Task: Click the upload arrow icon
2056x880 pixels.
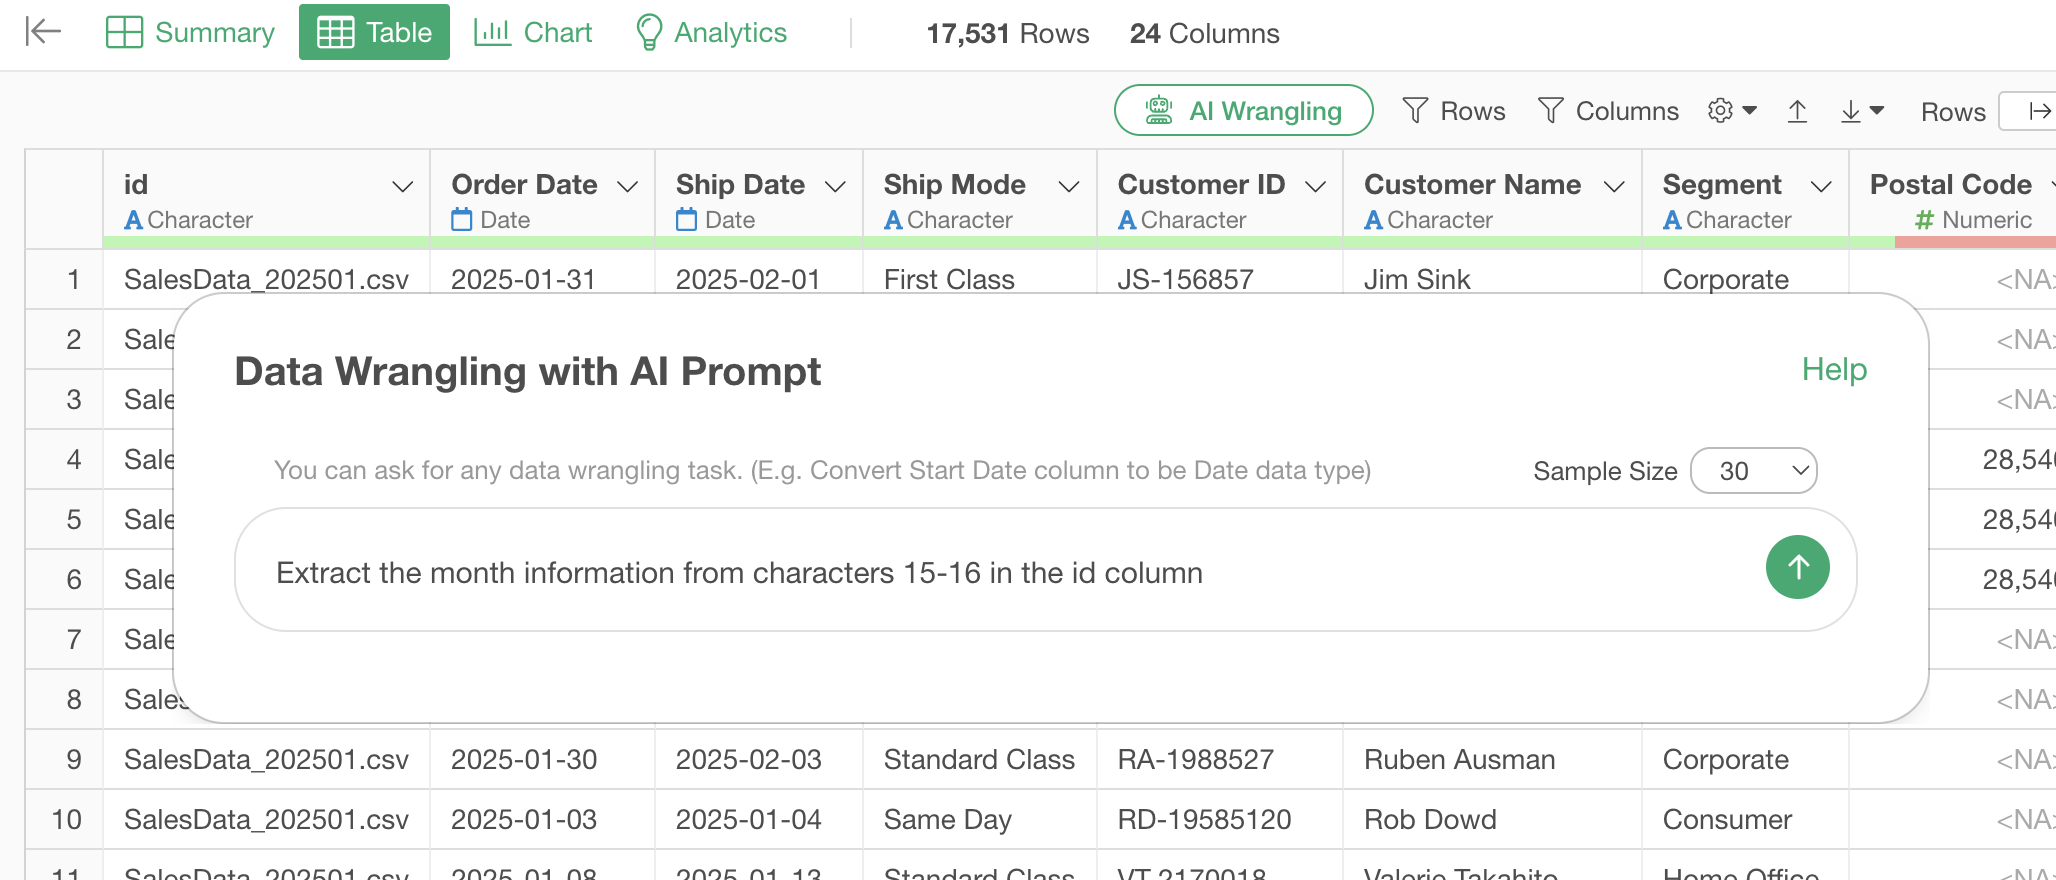Action: [x=1797, y=111]
